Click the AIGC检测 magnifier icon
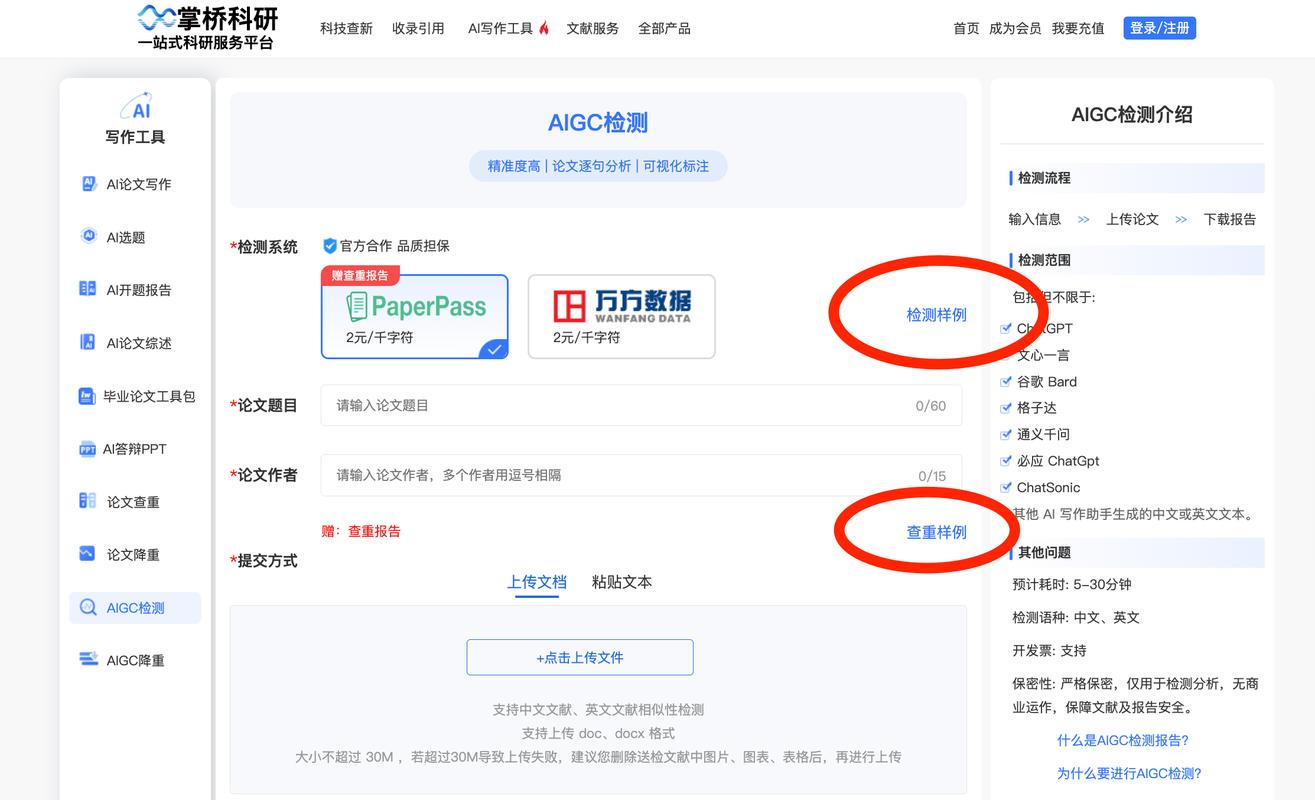 click(88, 607)
